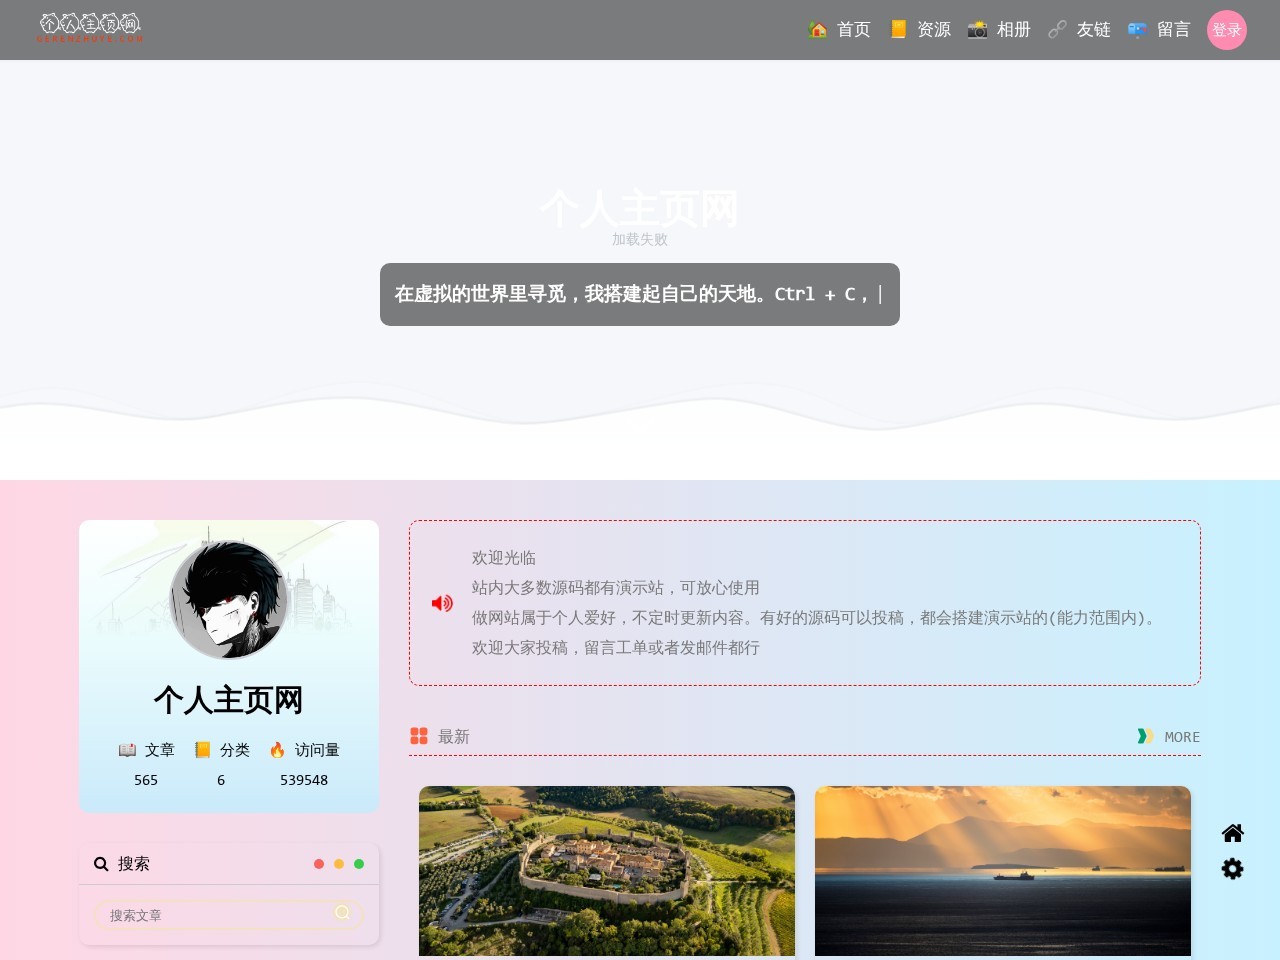
Task: Click the red dot in search widget
Action: [319, 864]
